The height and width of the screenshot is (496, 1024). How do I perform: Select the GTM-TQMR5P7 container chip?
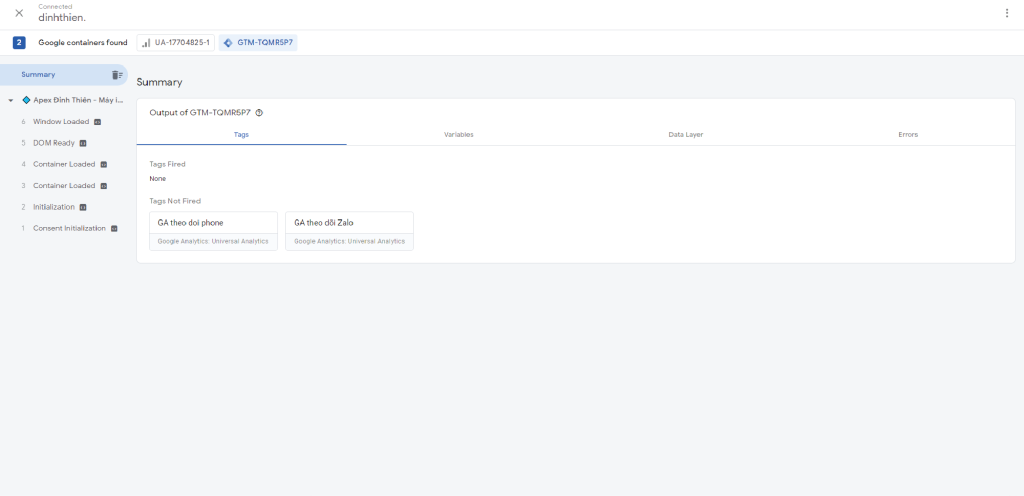point(258,43)
